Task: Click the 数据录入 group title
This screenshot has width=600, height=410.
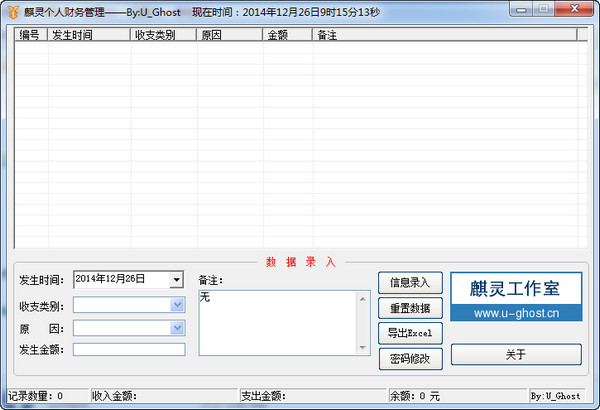Action: [301, 262]
